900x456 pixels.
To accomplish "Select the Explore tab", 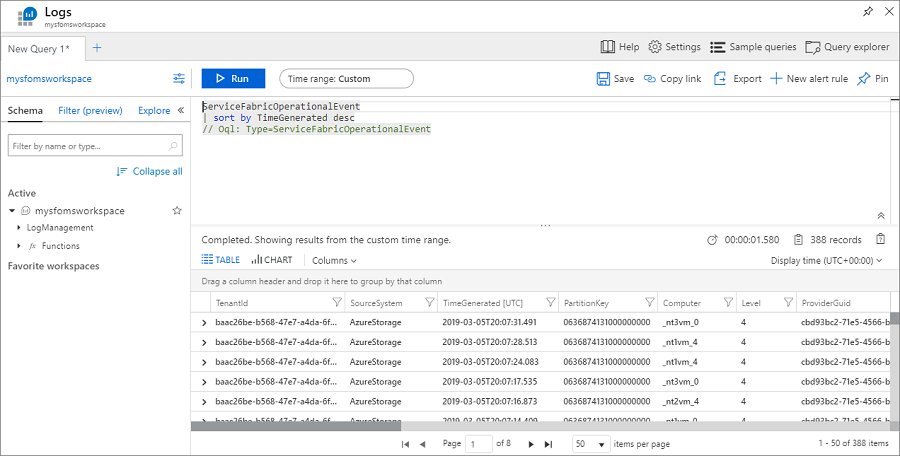I will pyautogui.click(x=154, y=110).
